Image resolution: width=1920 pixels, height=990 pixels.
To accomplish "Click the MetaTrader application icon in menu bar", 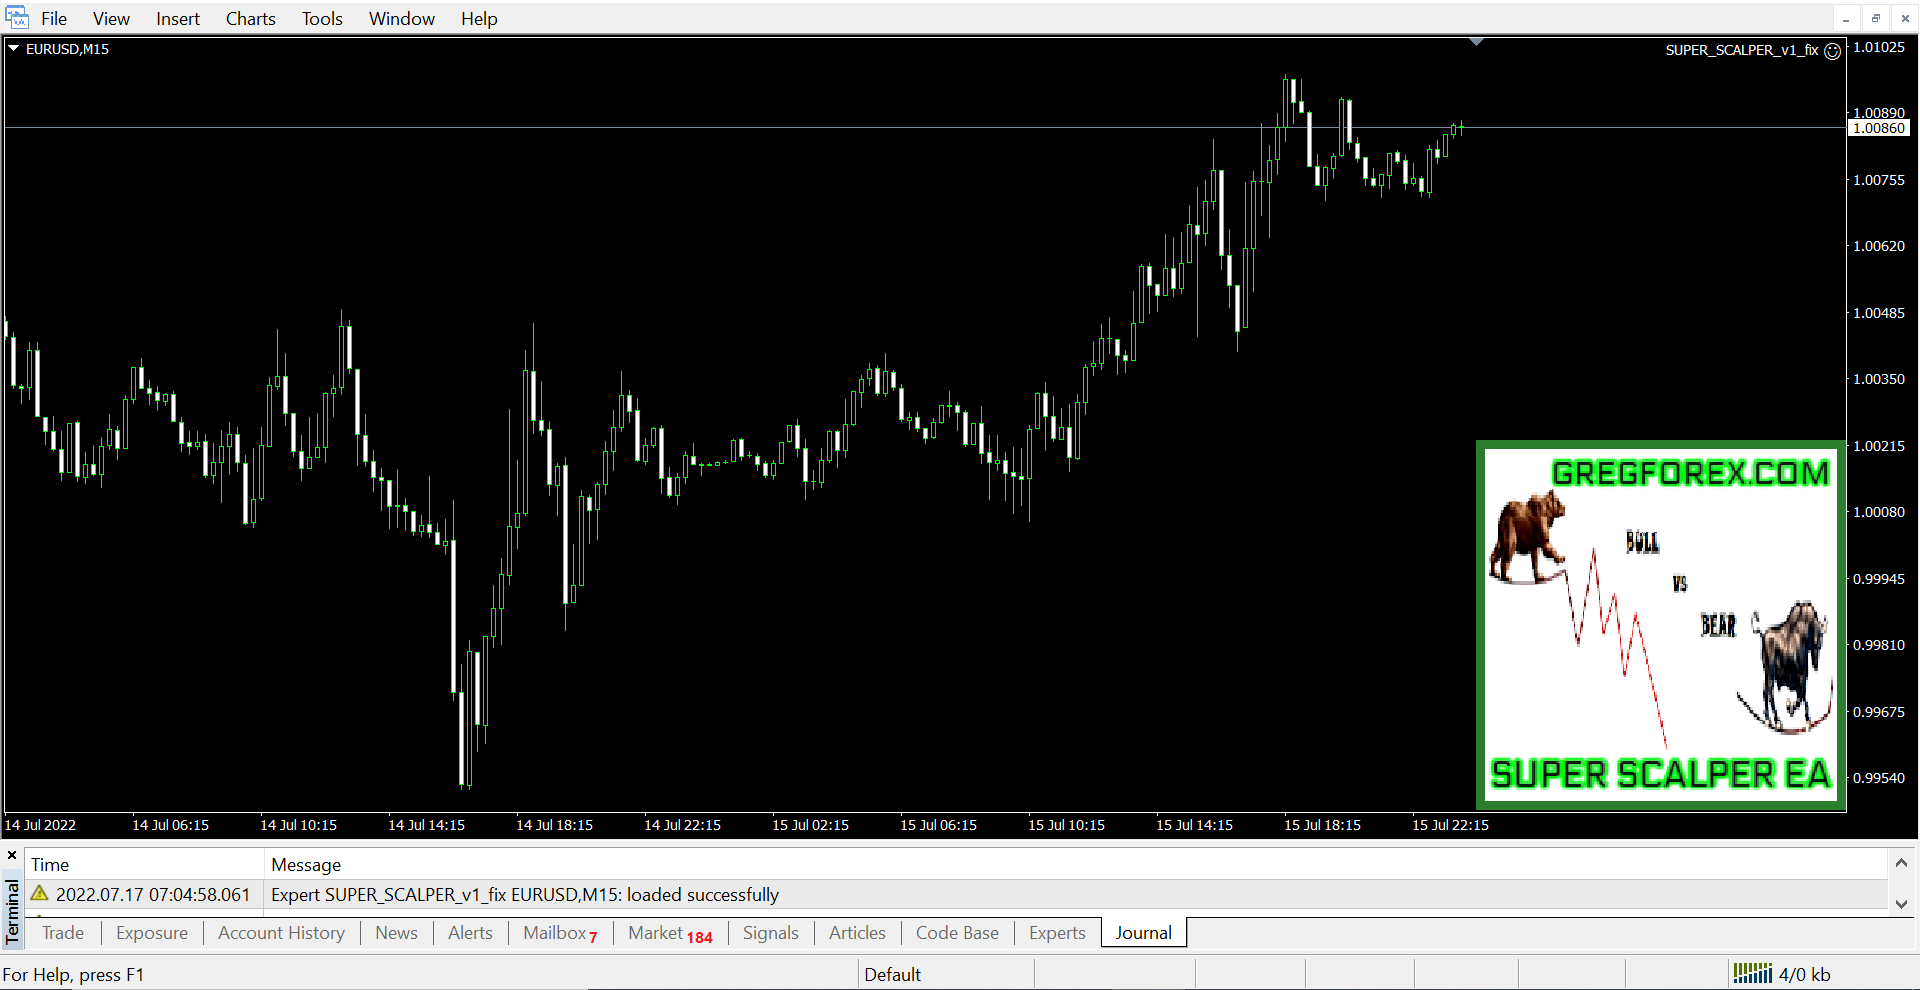I will (x=17, y=18).
